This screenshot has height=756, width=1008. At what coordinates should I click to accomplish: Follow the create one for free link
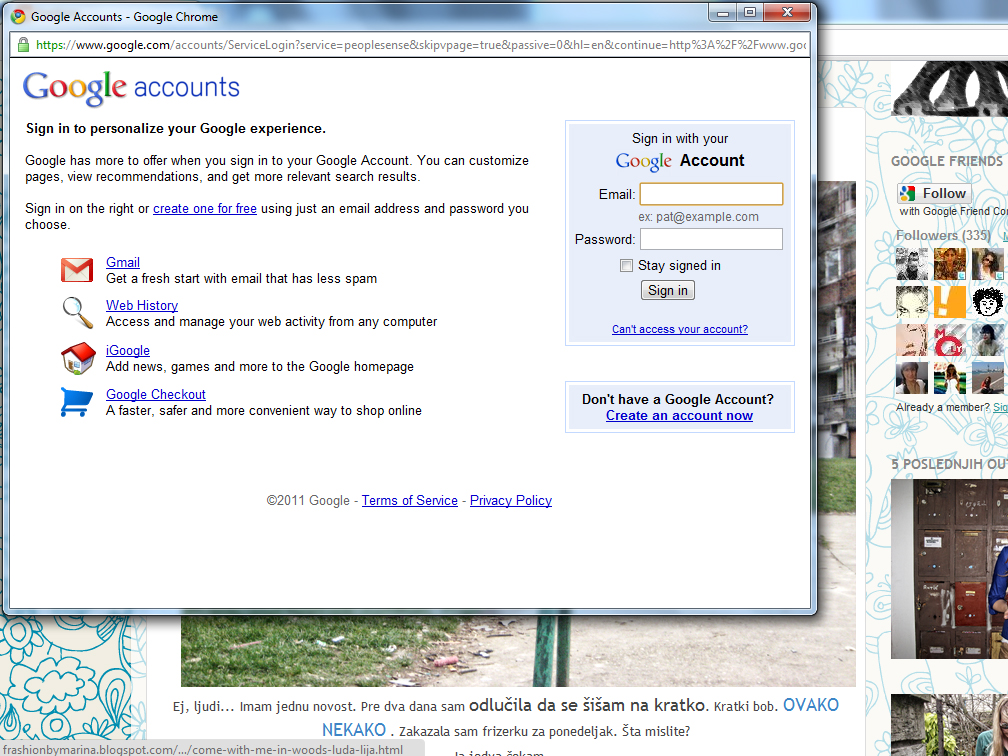[x=205, y=209]
